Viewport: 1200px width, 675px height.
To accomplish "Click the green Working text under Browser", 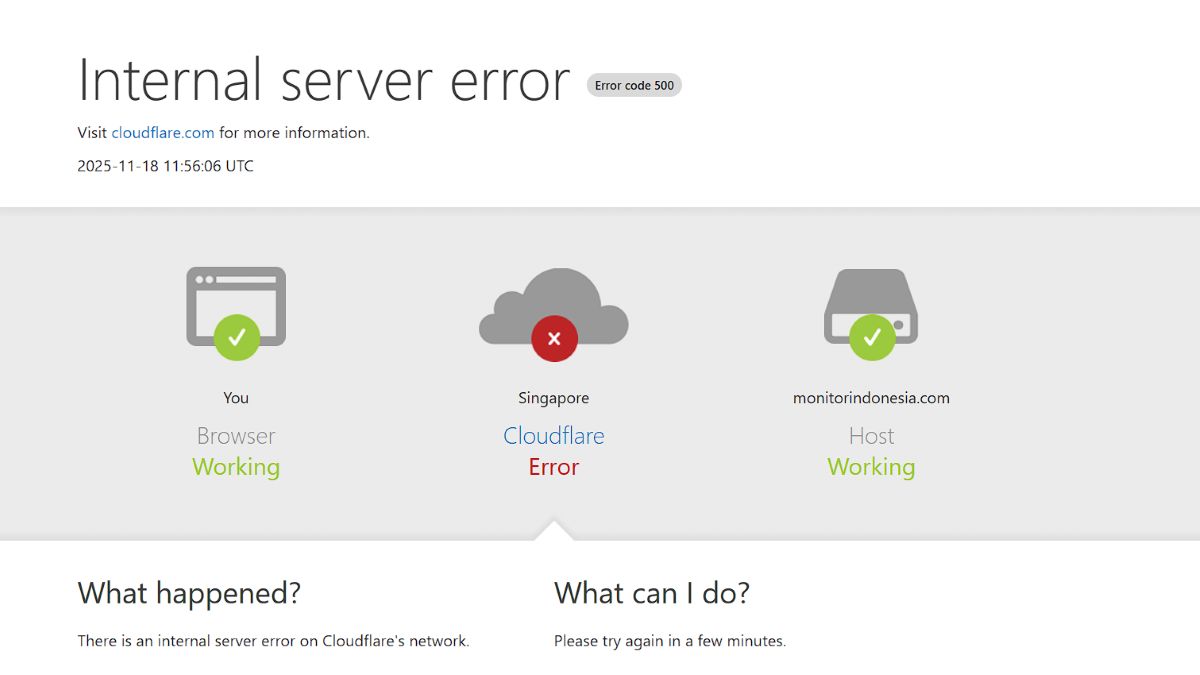I will [x=236, y=467].
